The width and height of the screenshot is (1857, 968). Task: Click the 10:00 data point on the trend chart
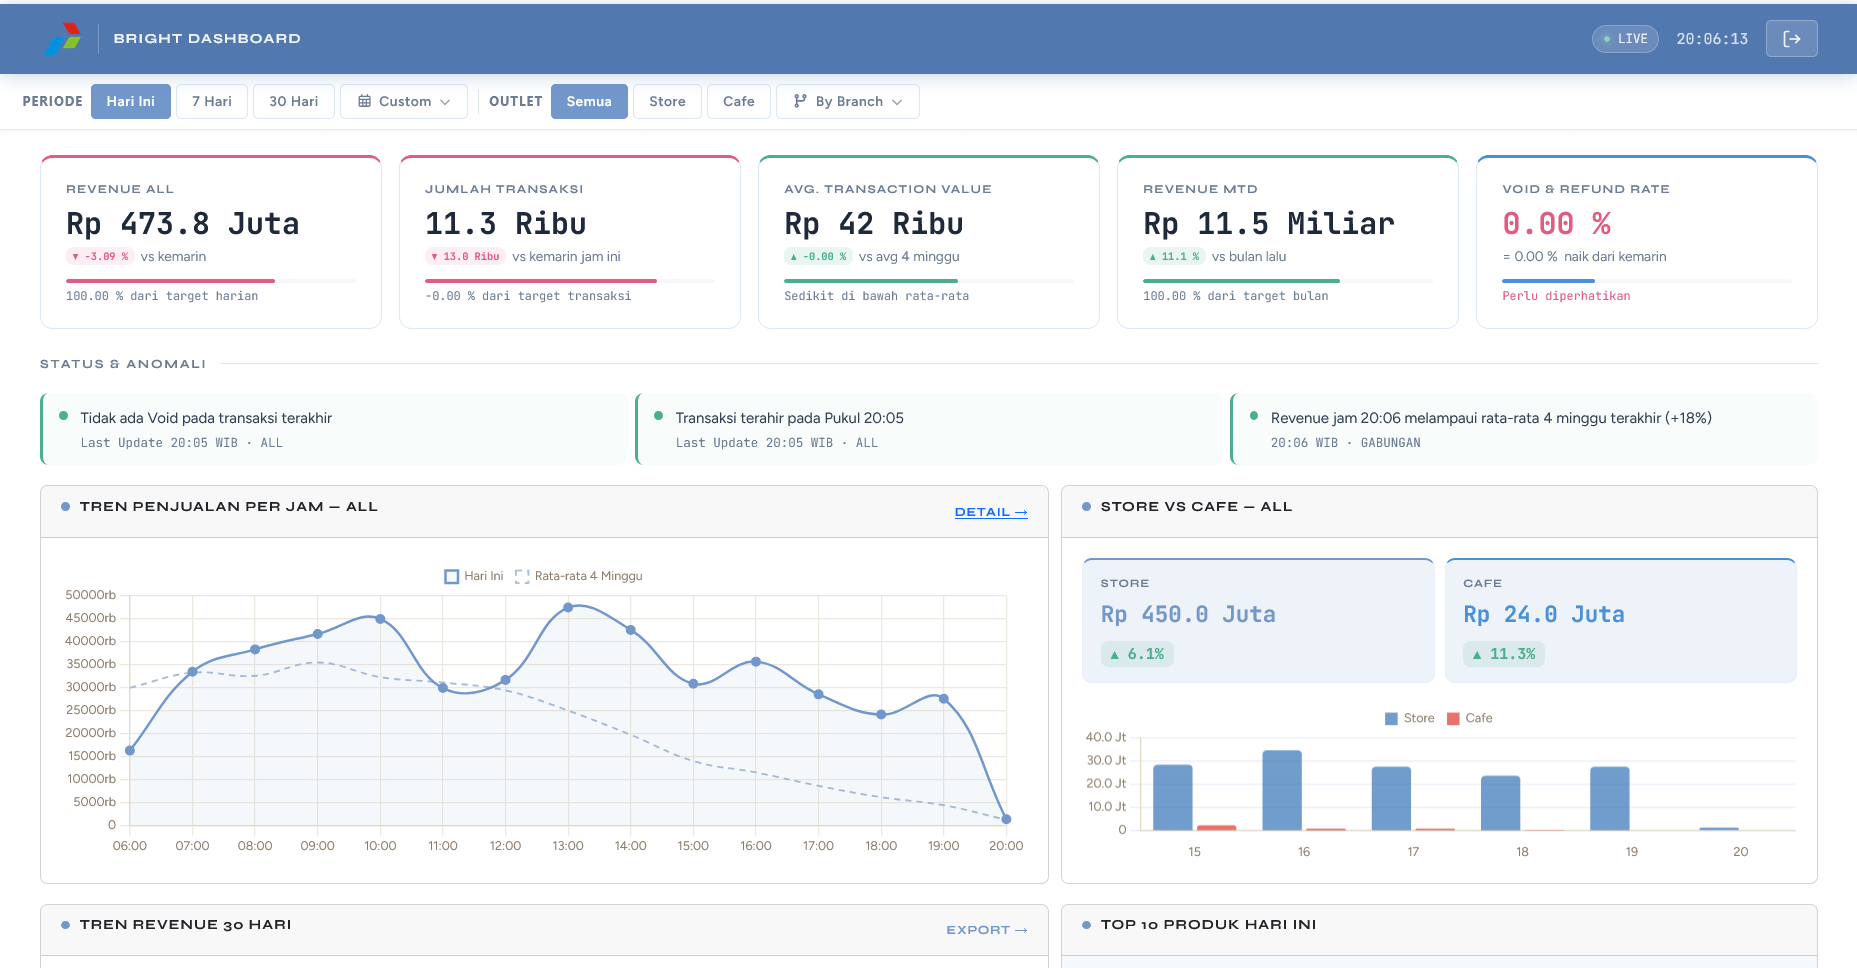[x=380, y=619]
